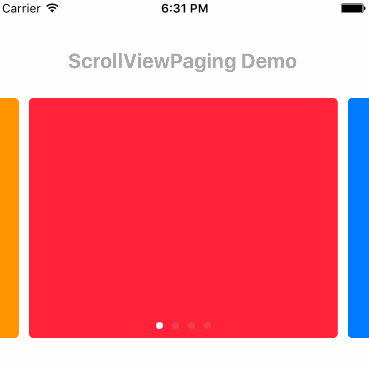
Task: Tap empty status bar space between Wi-Fi and clock
Action: [x=110, y=8]
